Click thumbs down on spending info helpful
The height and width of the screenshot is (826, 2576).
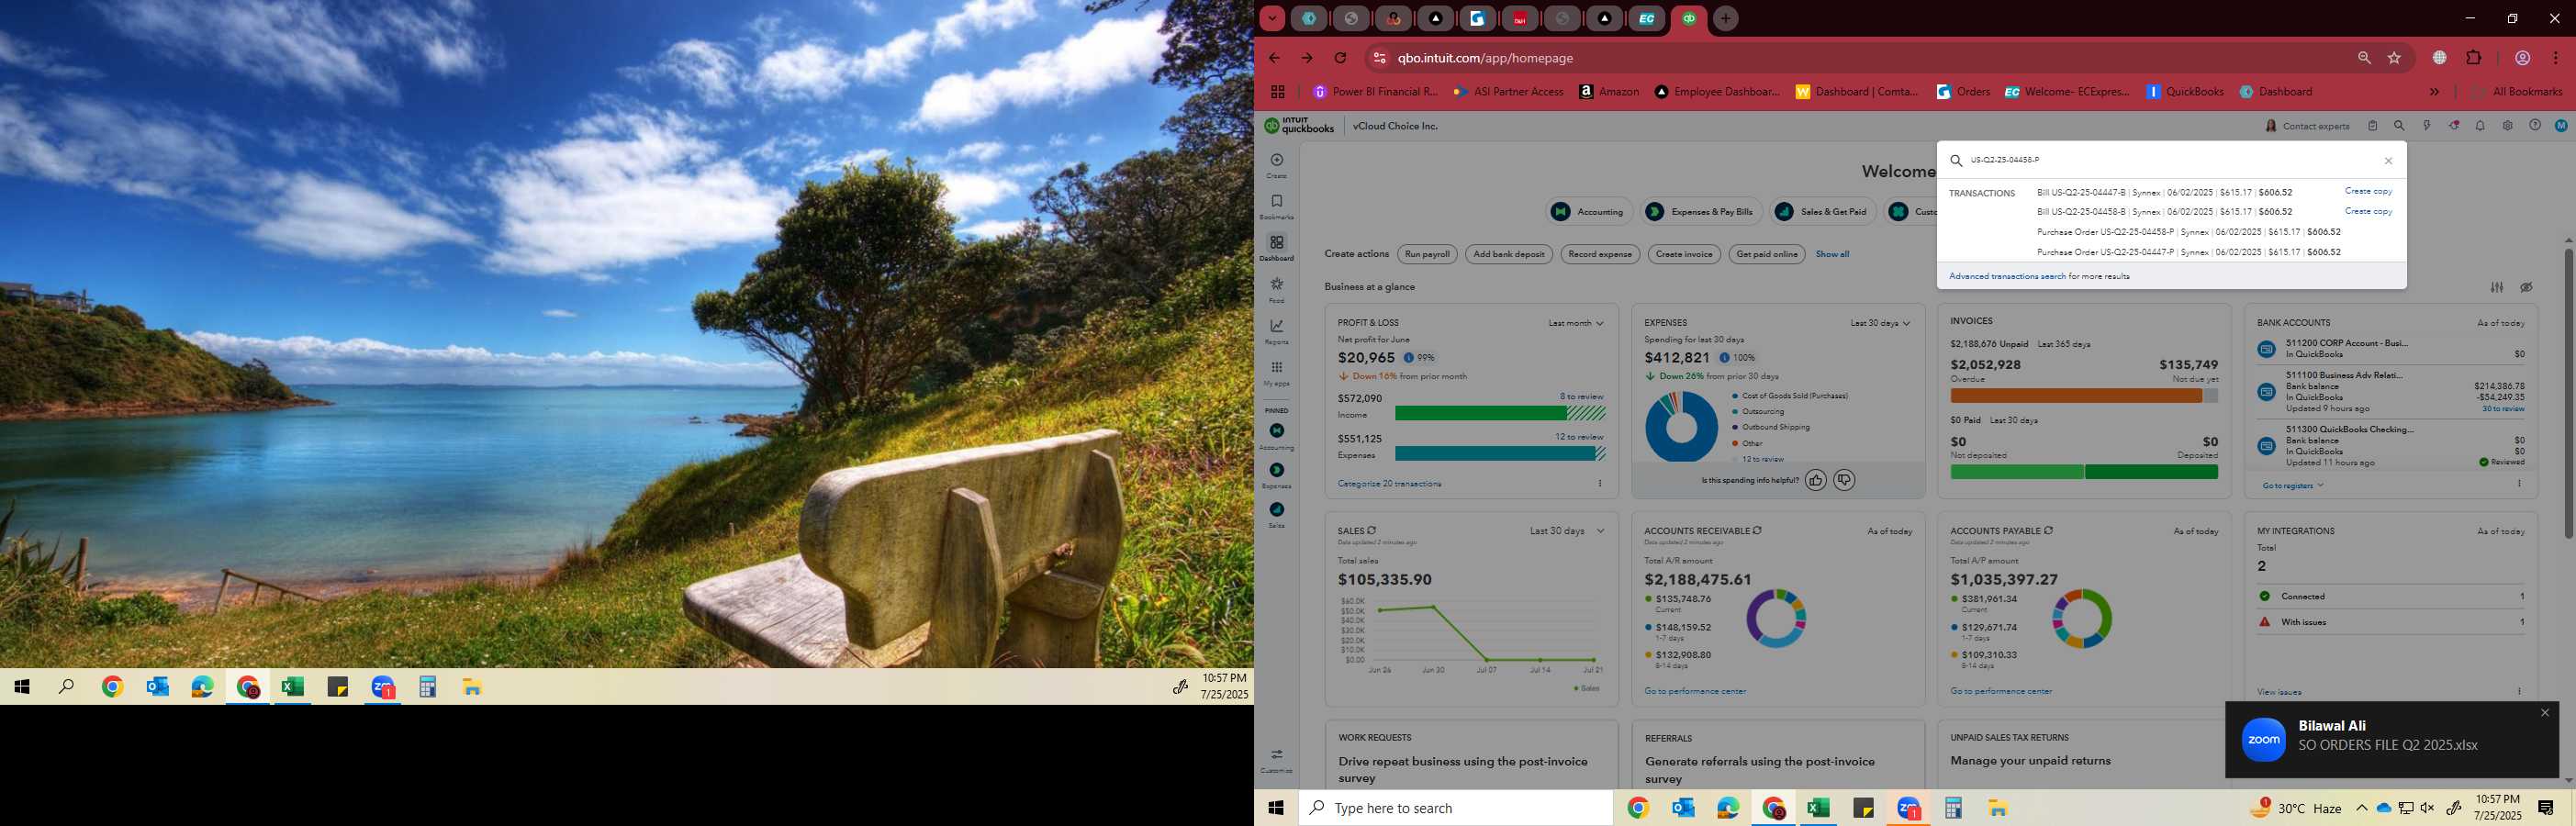(1844, 480)
